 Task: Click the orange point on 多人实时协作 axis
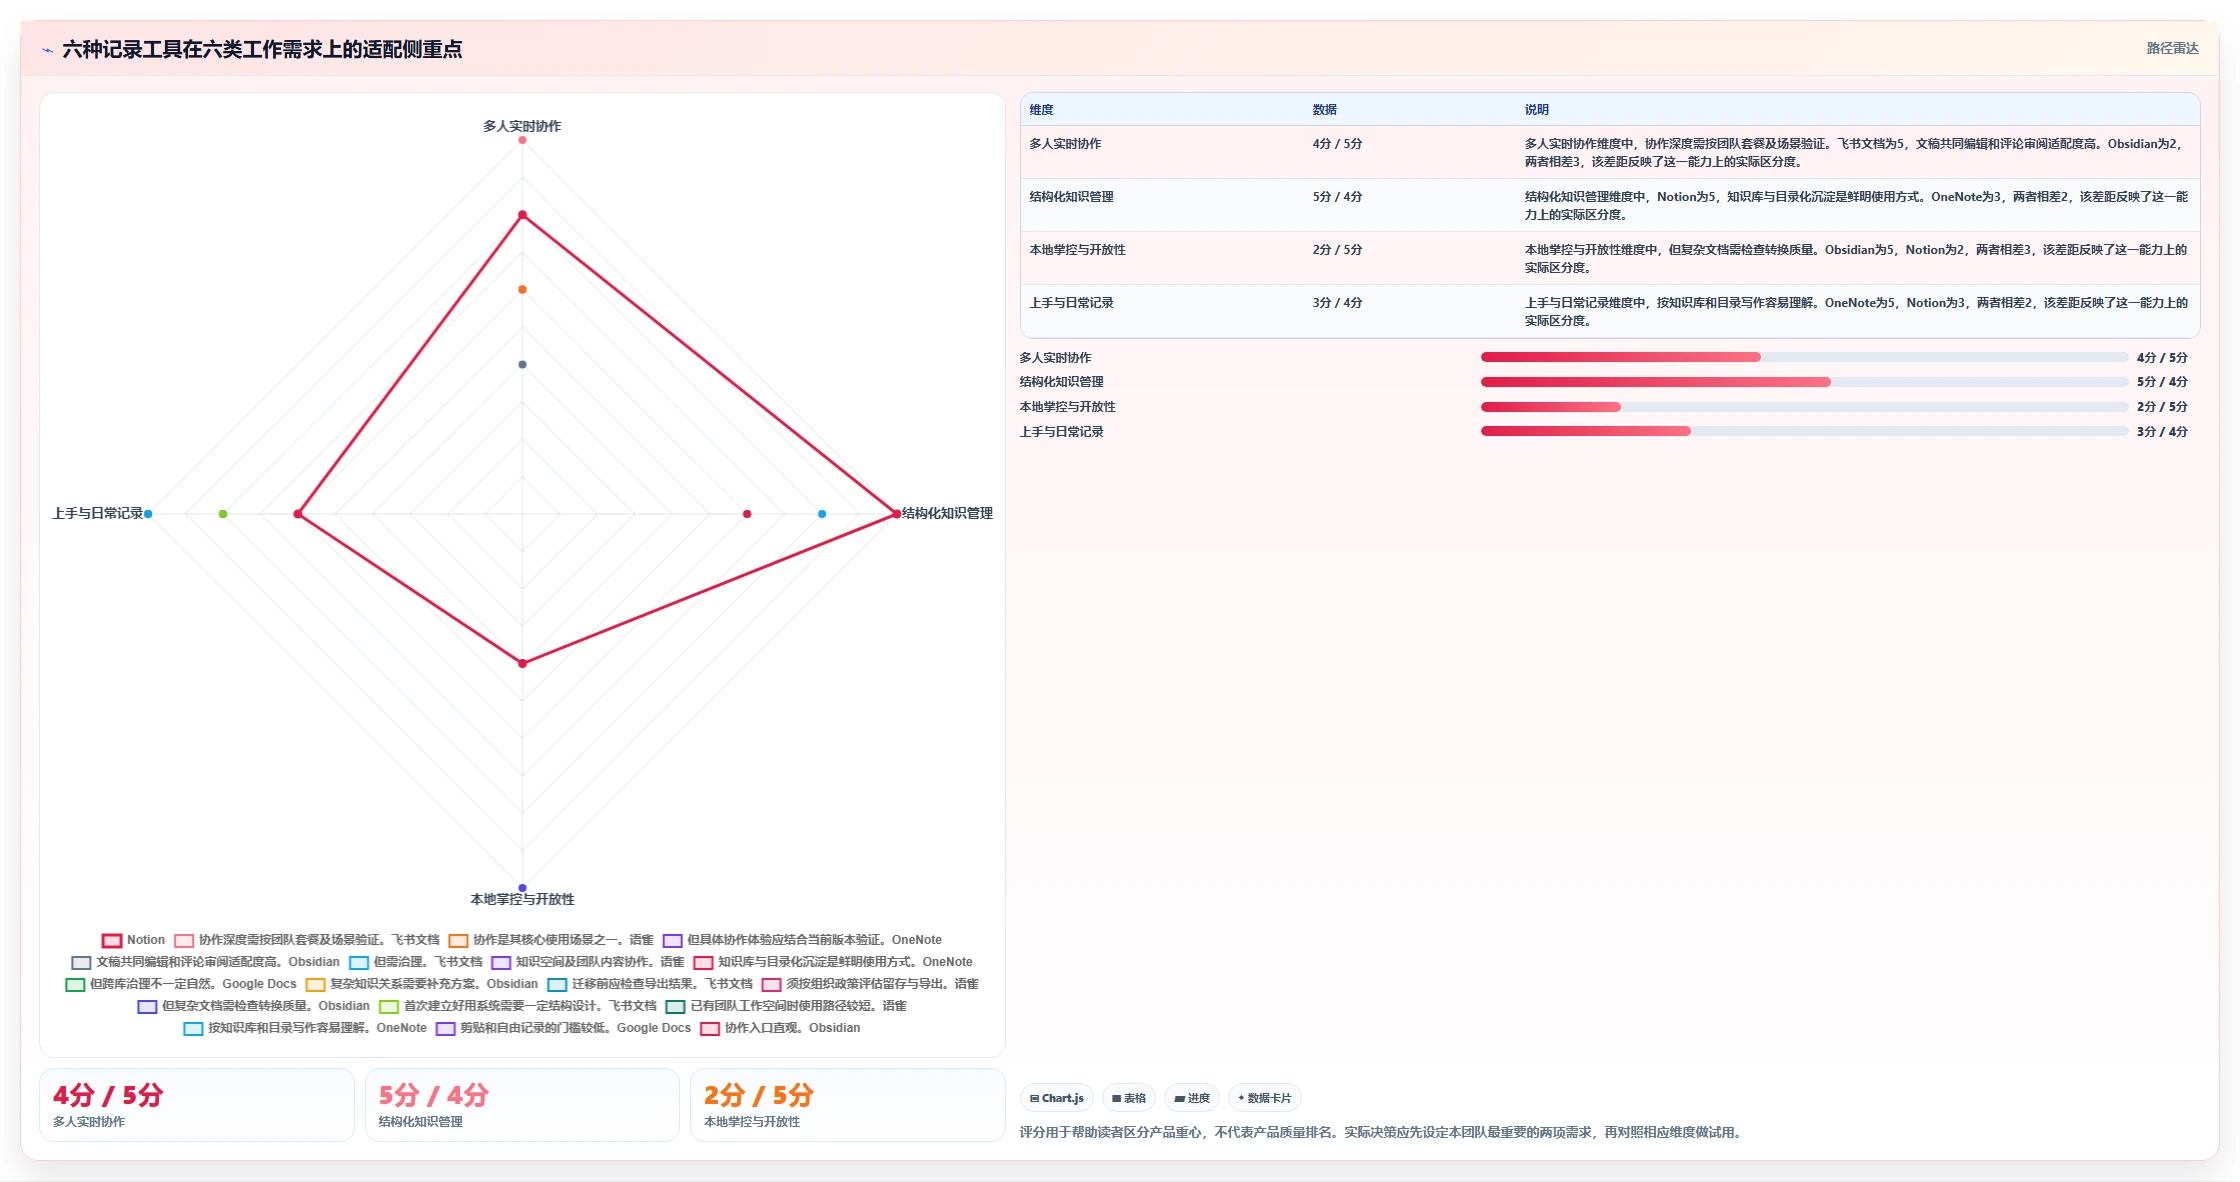[522, 290]
